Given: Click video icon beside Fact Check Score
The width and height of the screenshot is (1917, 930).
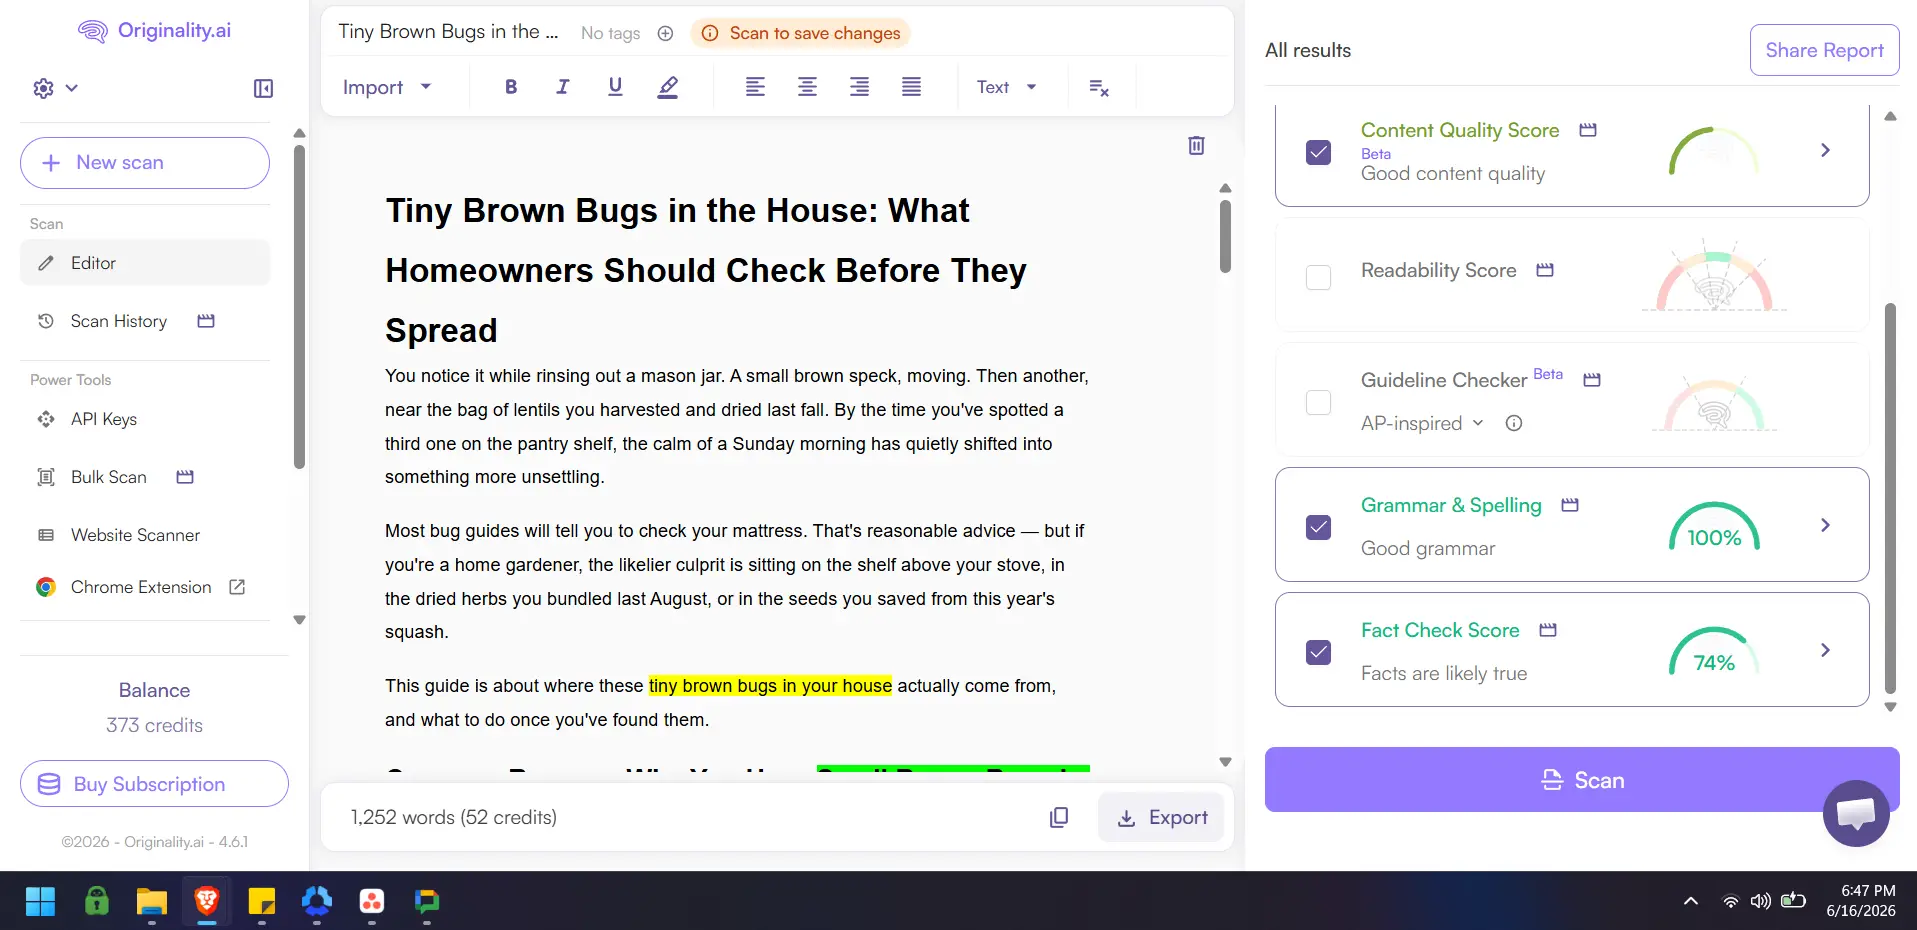Looking at the screenshot, I should coord(1548,630).
